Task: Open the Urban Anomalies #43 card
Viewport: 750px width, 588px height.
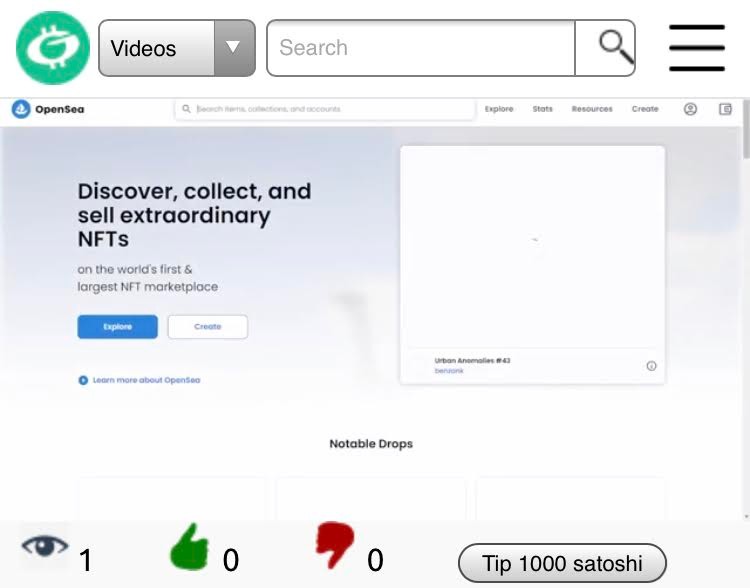Action: tap(532, 265)
